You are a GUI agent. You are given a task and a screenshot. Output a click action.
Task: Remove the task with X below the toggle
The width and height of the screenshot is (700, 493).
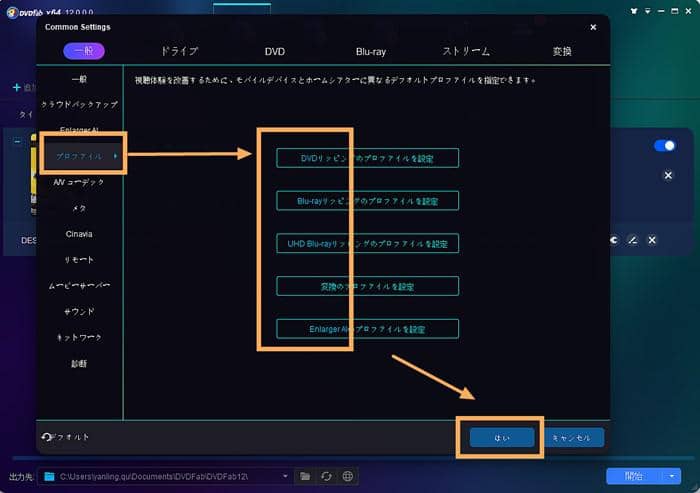pos(668,175)
